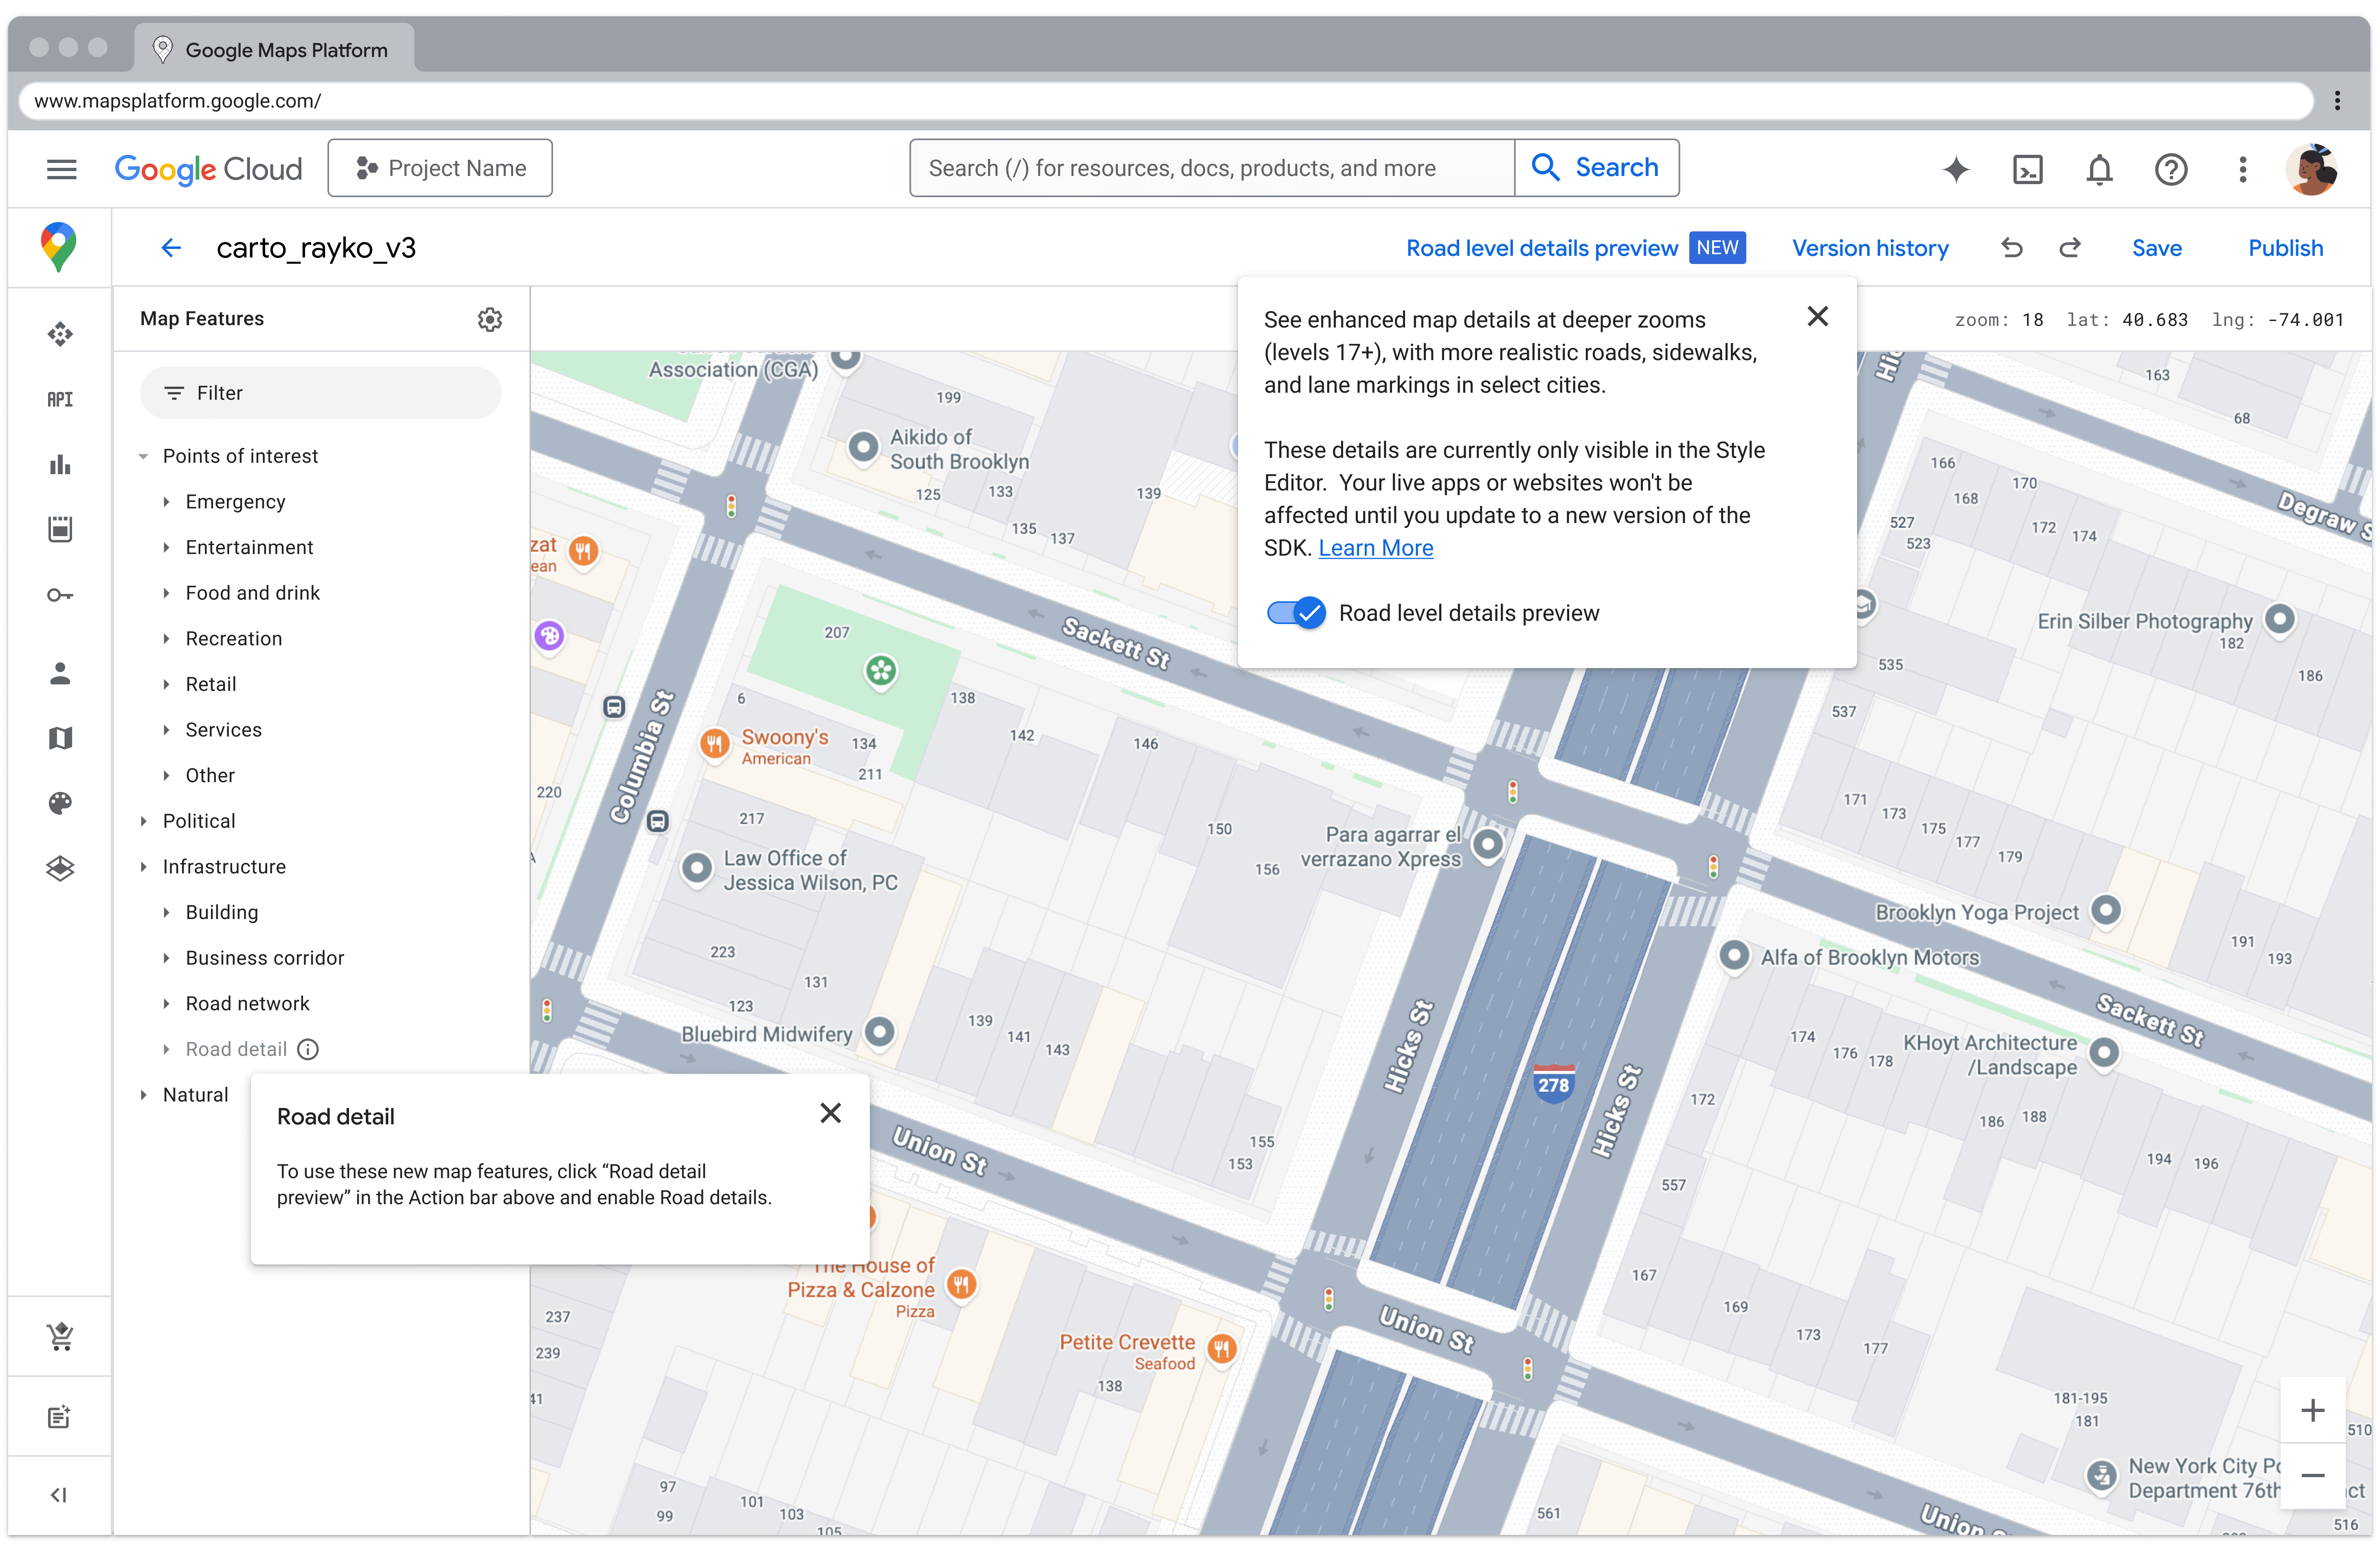Click the NEW badge
Screen dimensions: 2380x1548
[1717, 248]
